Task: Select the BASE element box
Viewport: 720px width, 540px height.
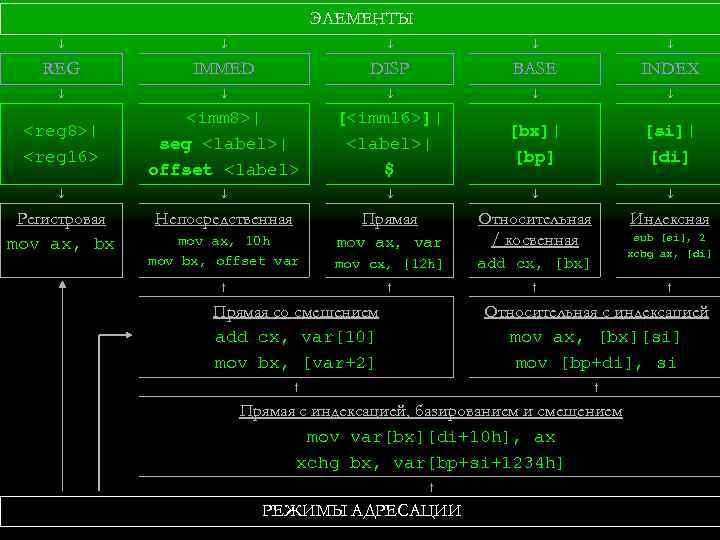Action: (x=534, y=69)
